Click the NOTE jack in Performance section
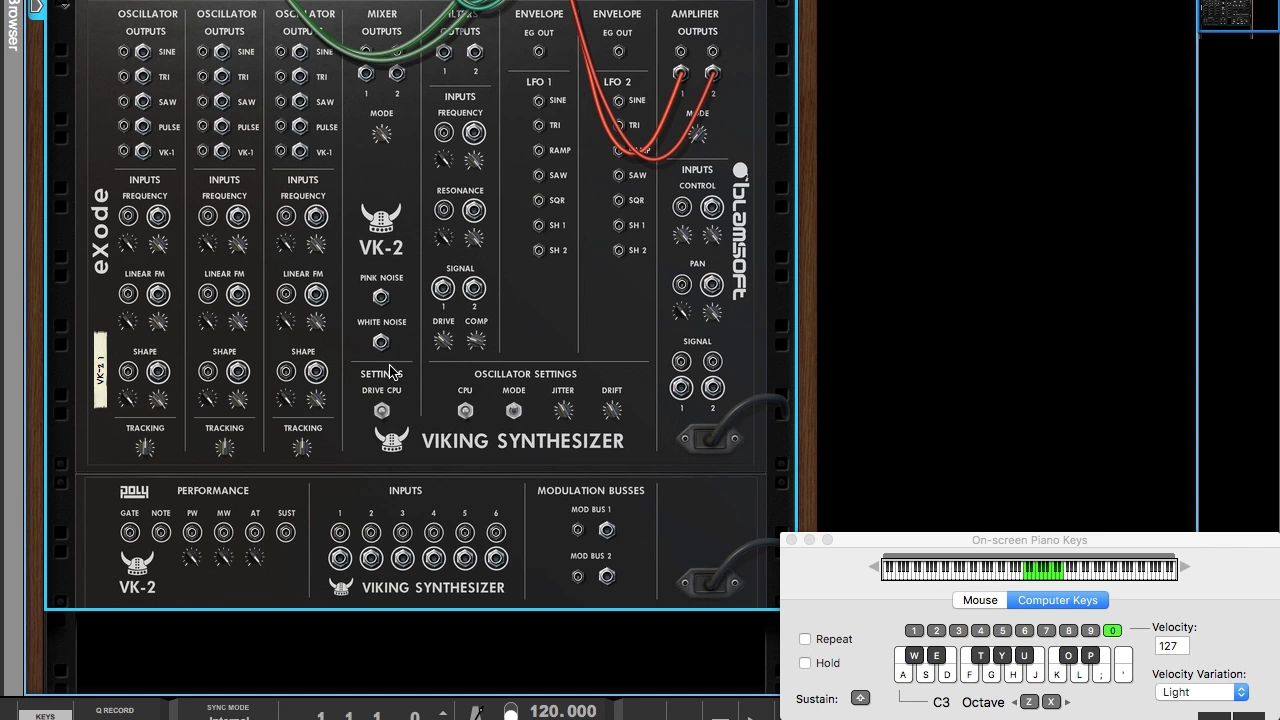The height and width of the screenshot is (720, 1280). (x=161, y=533)
